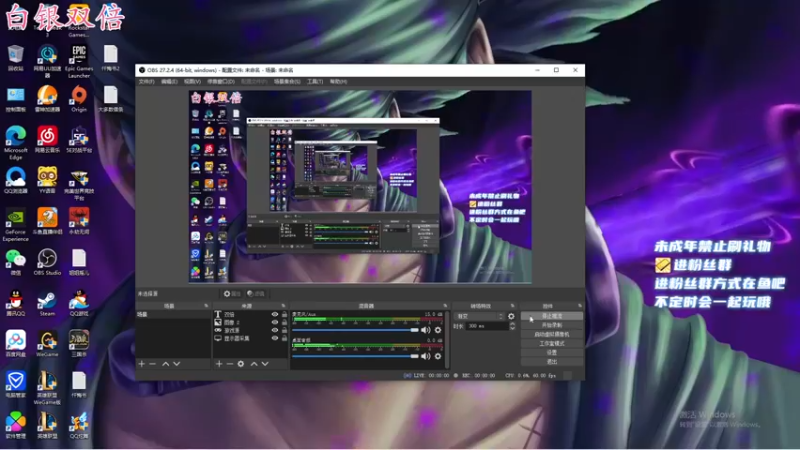Open the 编辑(E) menu in OBS
This screenshot has height=450, width=800.
[169, 82]
